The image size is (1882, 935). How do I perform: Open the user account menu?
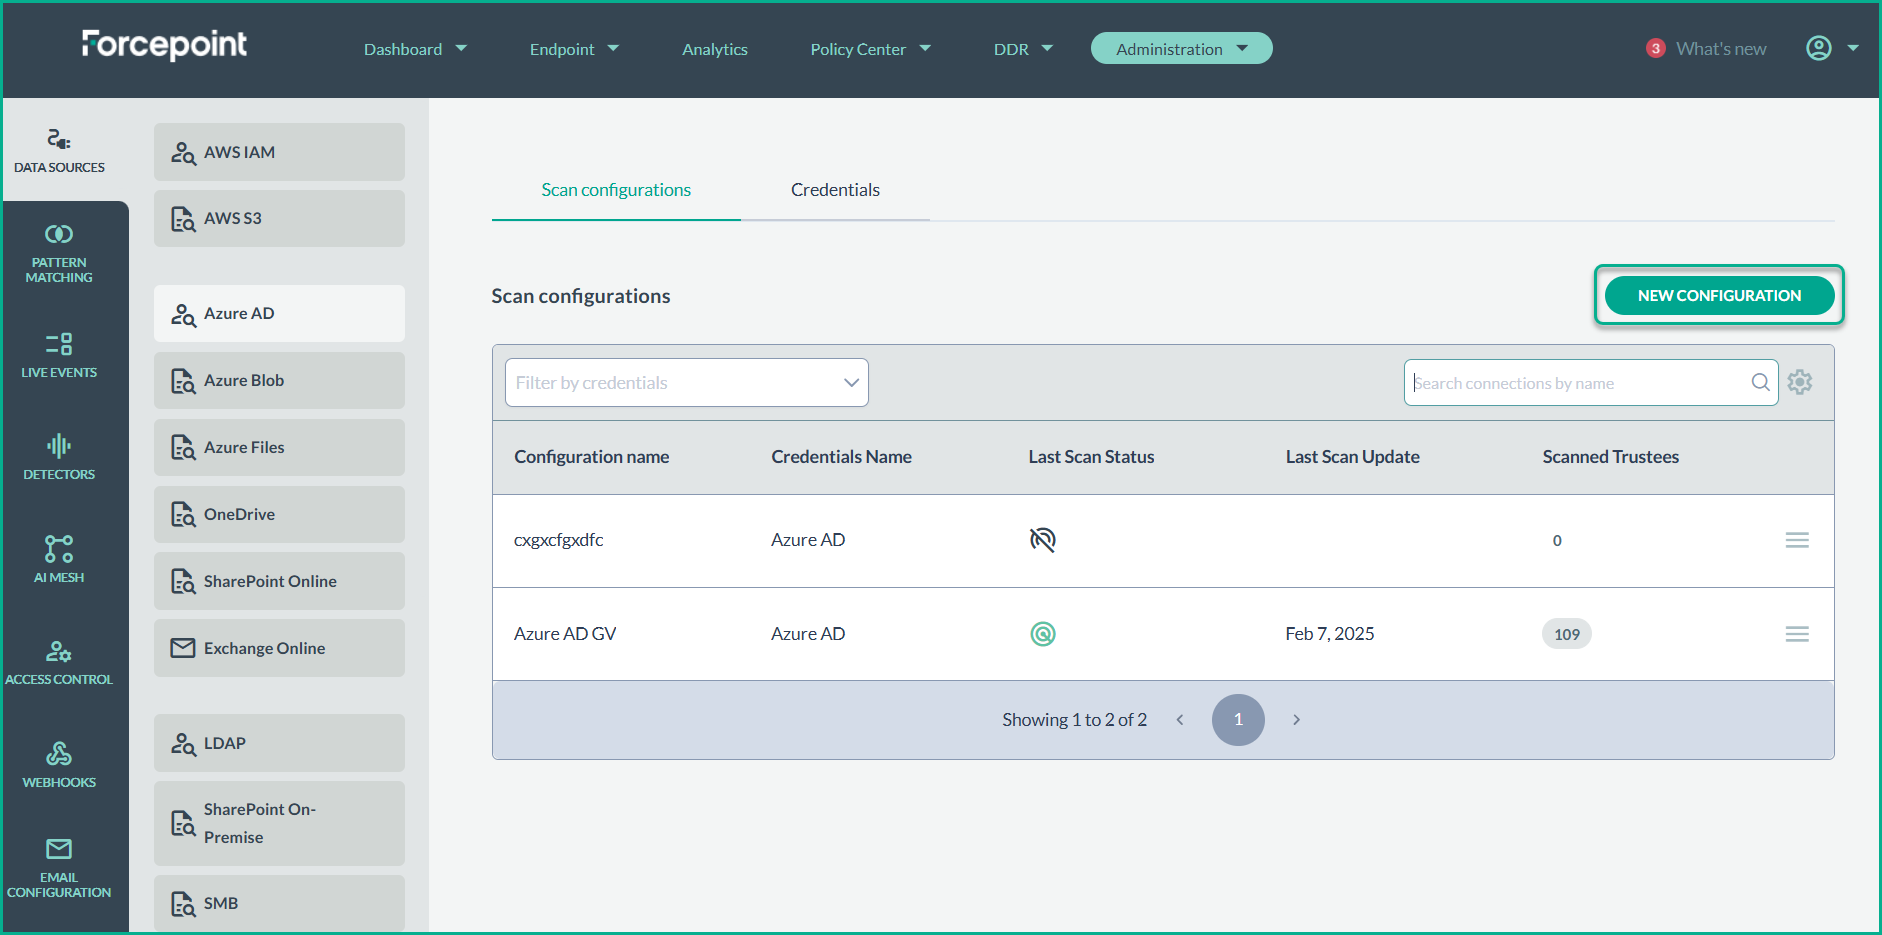click(x=1831, y=48)
